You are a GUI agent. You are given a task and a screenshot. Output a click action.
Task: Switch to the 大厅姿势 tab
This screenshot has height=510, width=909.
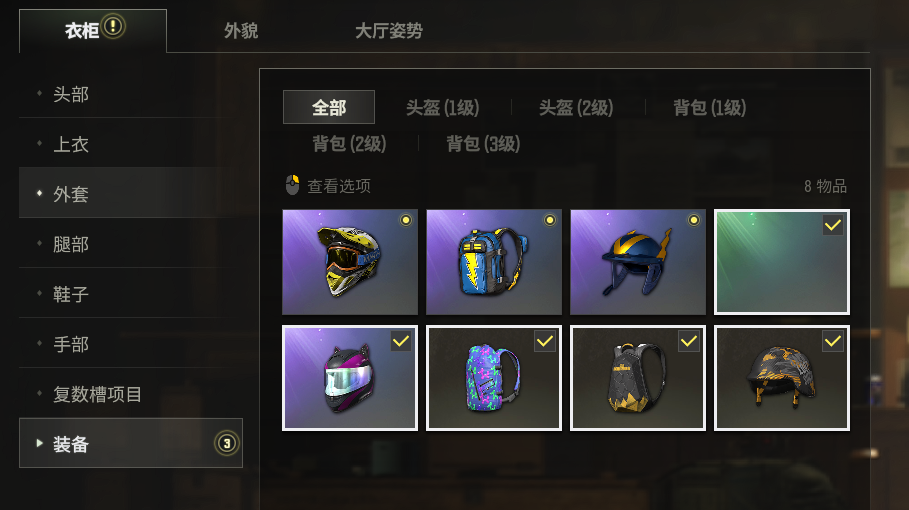(388, 31)
